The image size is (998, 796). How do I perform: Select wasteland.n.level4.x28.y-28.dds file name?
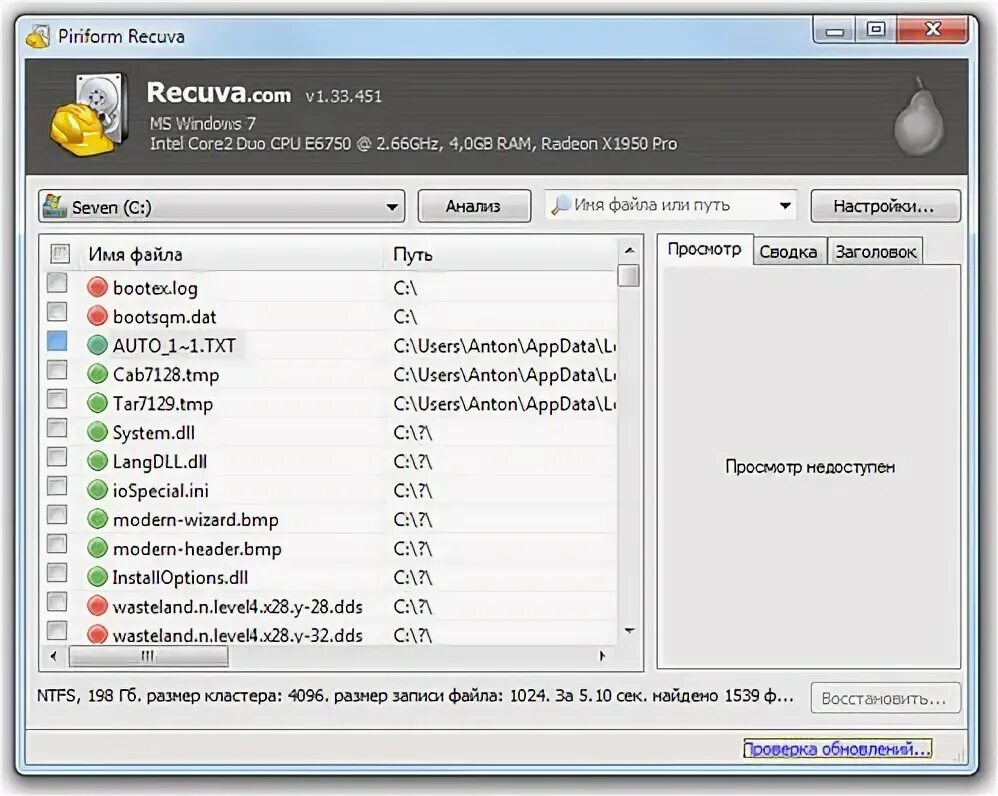(237, 607)
